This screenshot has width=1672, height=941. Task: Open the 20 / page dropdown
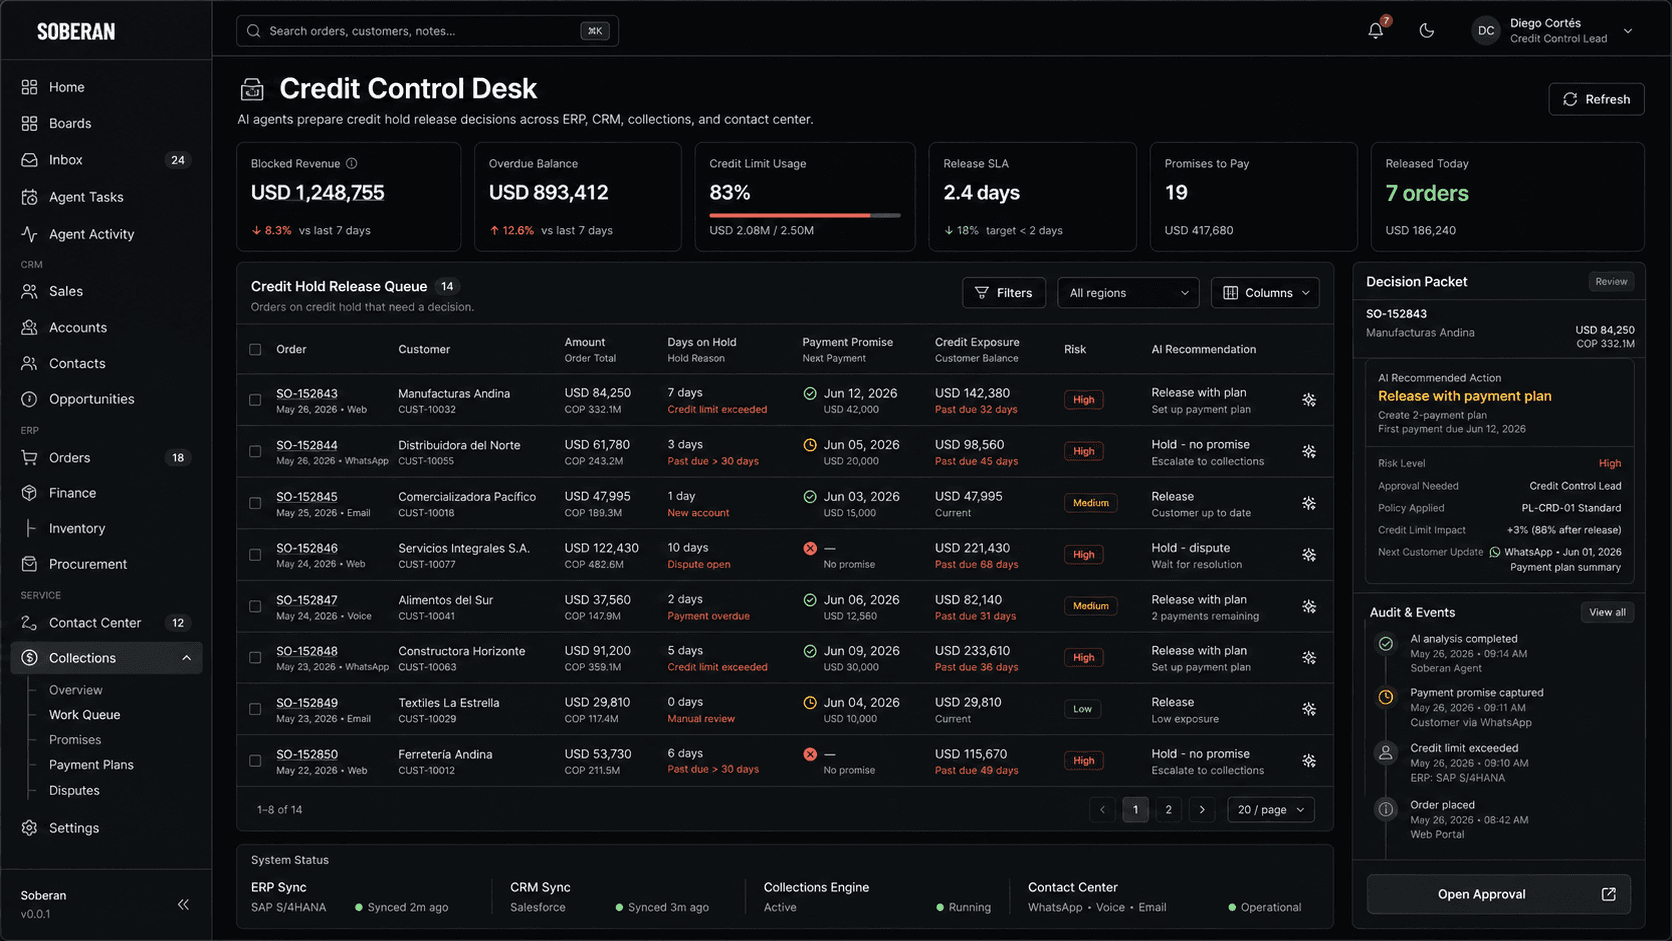(x=1270, y=810)
